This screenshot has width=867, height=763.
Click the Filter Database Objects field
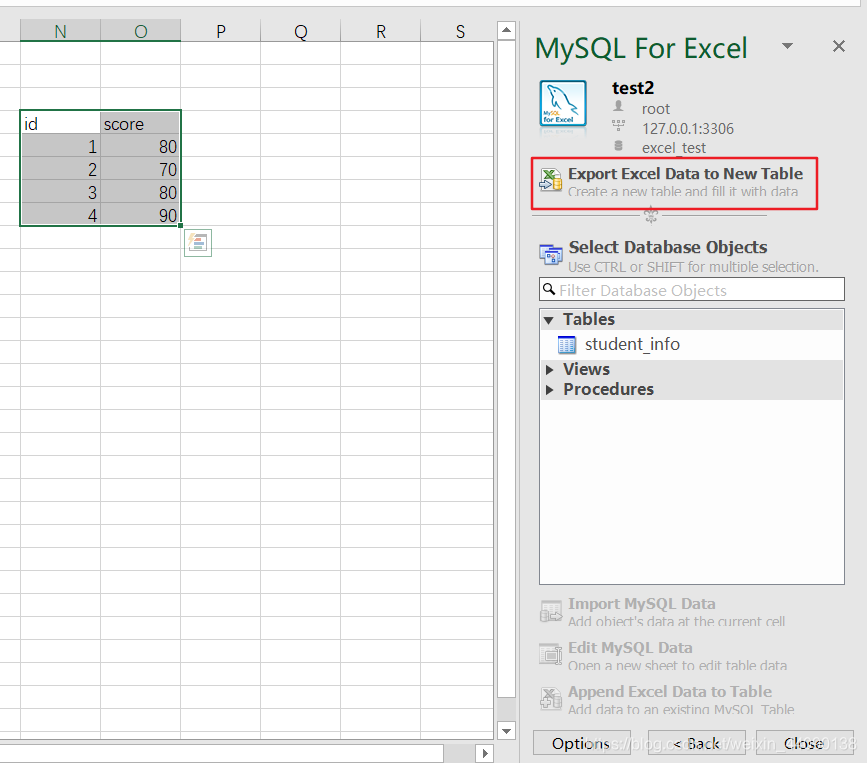(x=692, y=289)
